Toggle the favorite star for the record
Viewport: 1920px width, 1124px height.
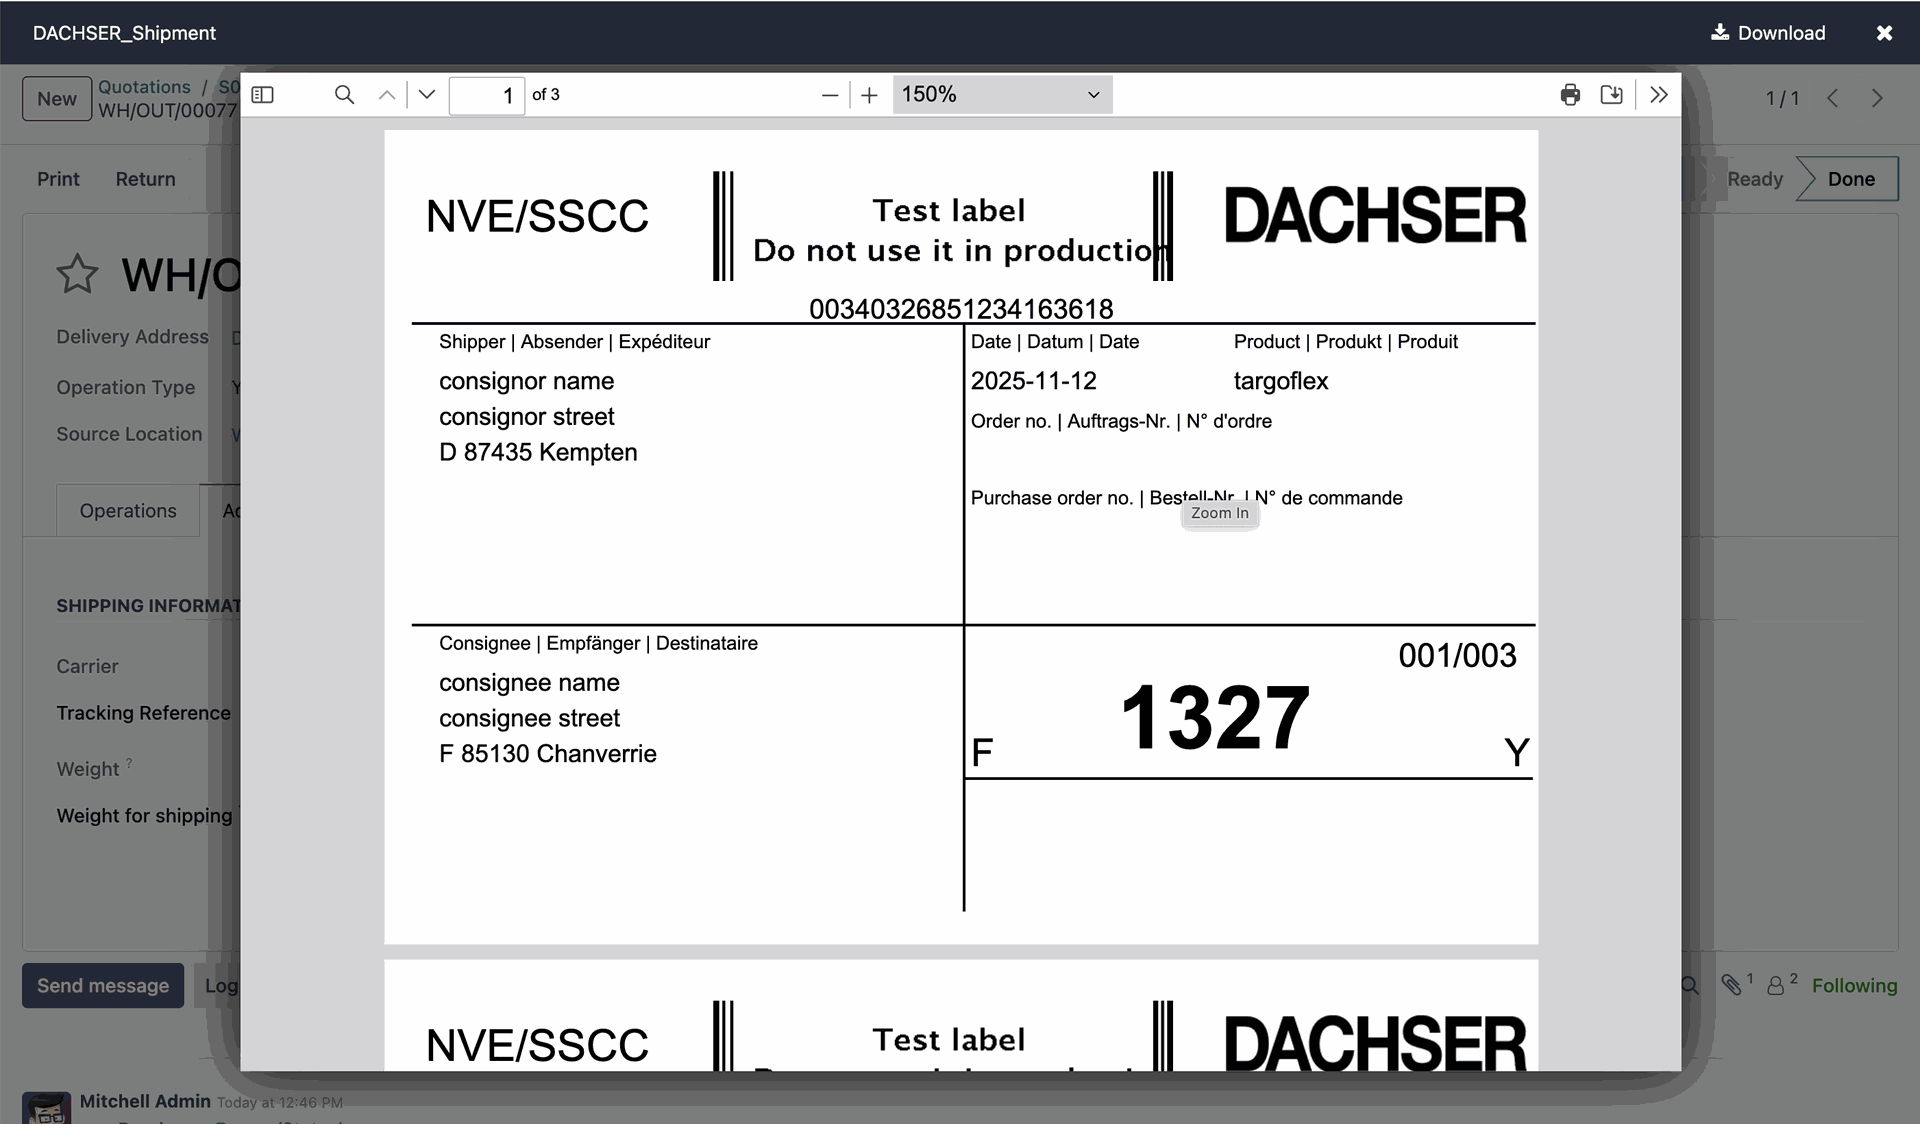77,274
